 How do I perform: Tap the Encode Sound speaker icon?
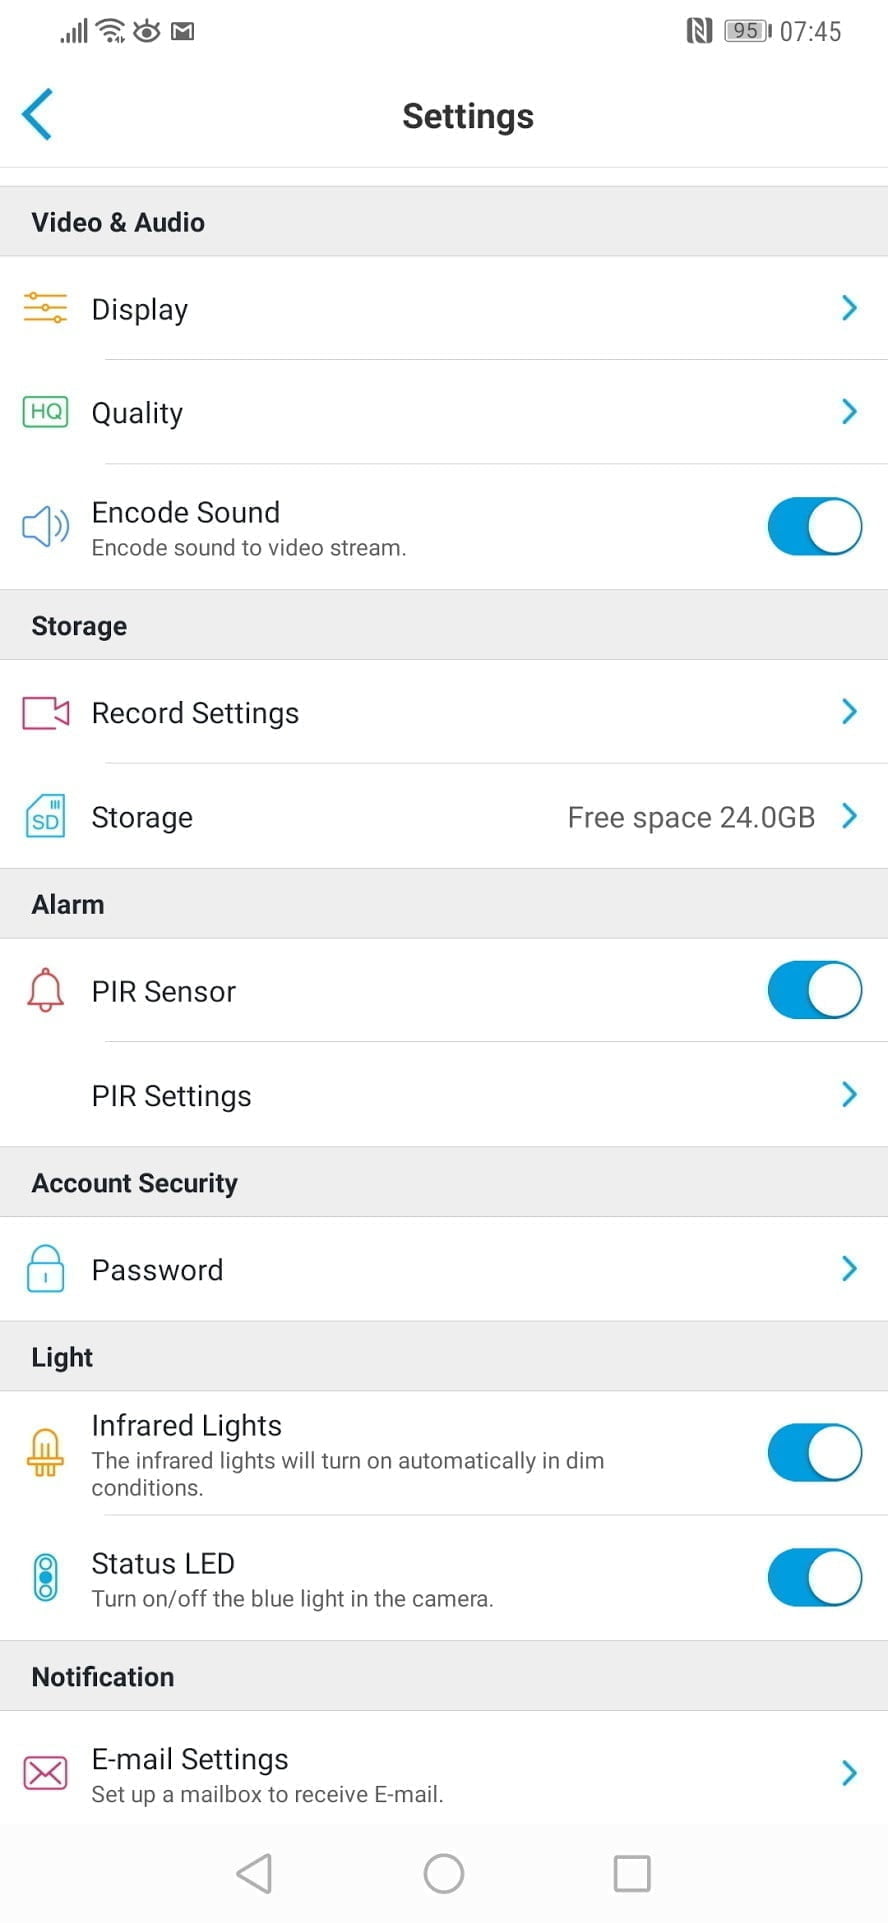[x=45, y=526]
